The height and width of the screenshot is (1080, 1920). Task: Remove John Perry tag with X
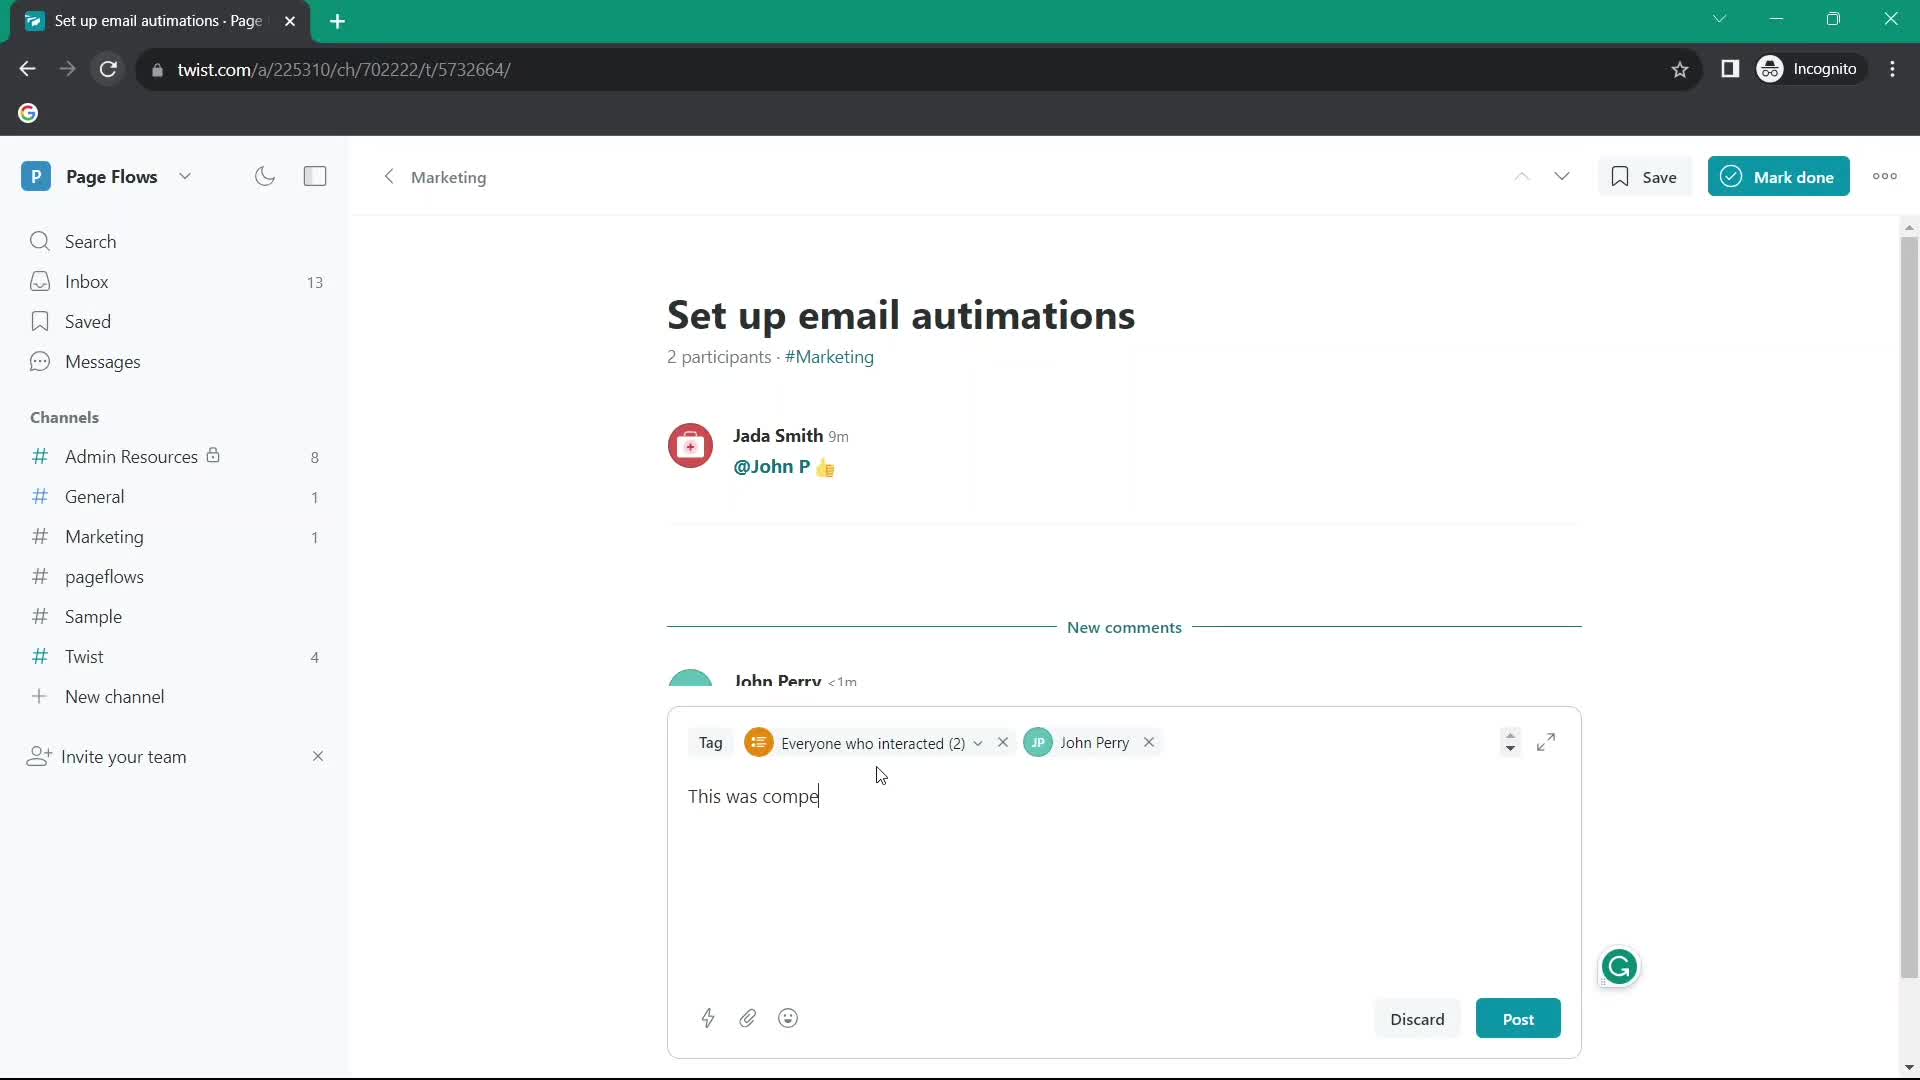click(1150, 742)
